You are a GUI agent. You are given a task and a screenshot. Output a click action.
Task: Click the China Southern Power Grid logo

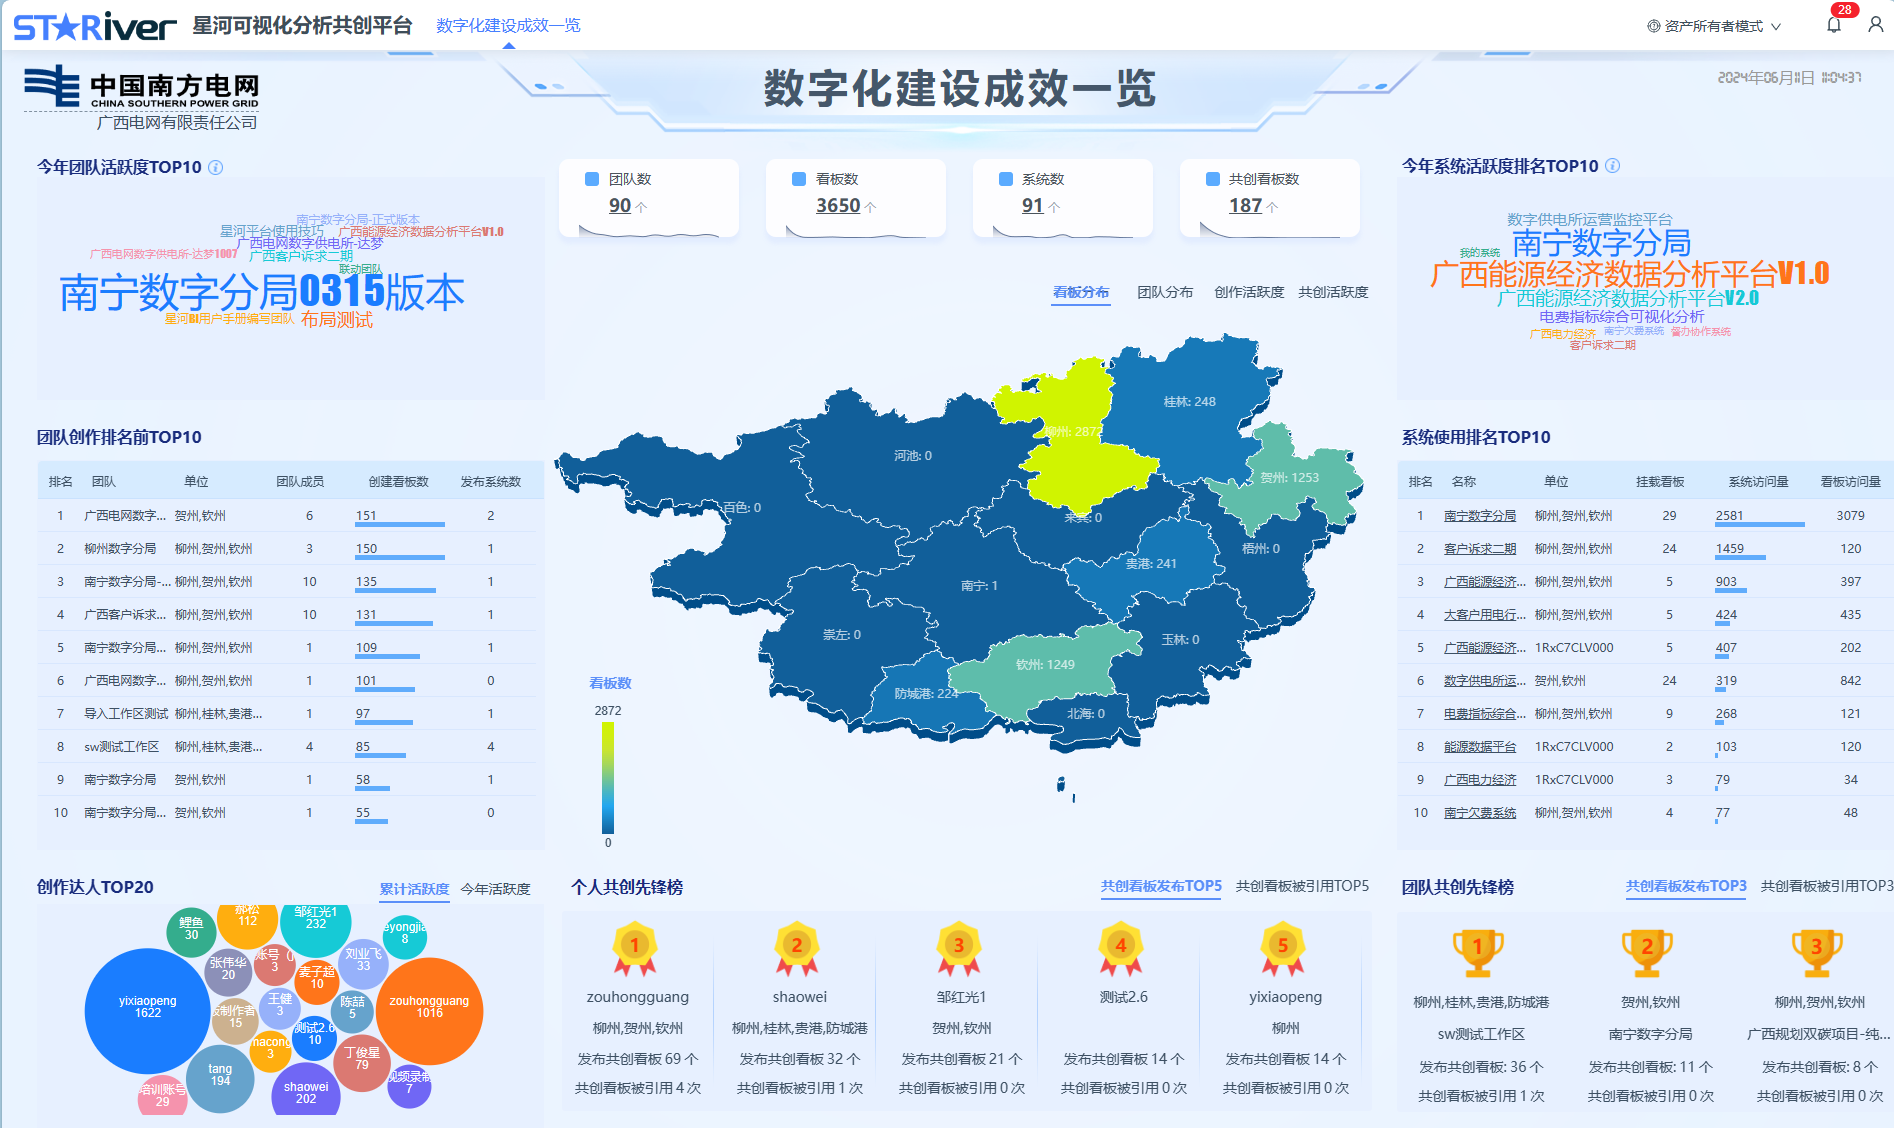142,89
